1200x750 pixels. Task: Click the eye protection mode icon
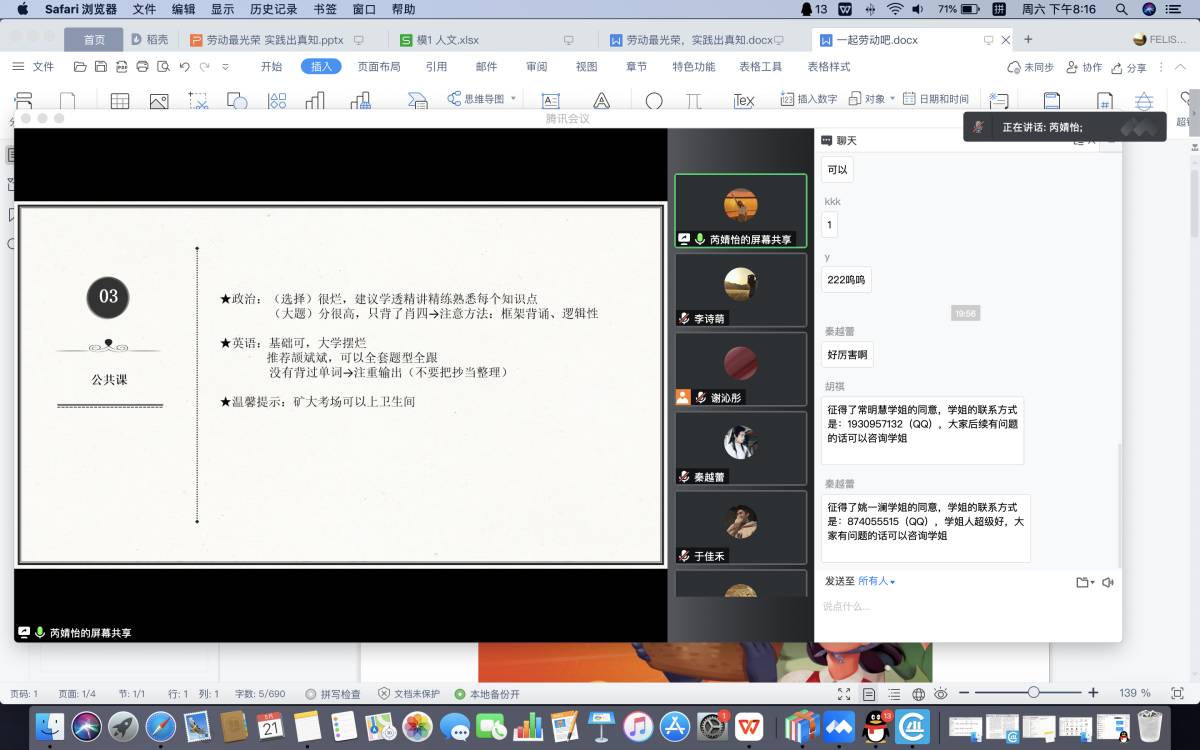click(940, 694)
